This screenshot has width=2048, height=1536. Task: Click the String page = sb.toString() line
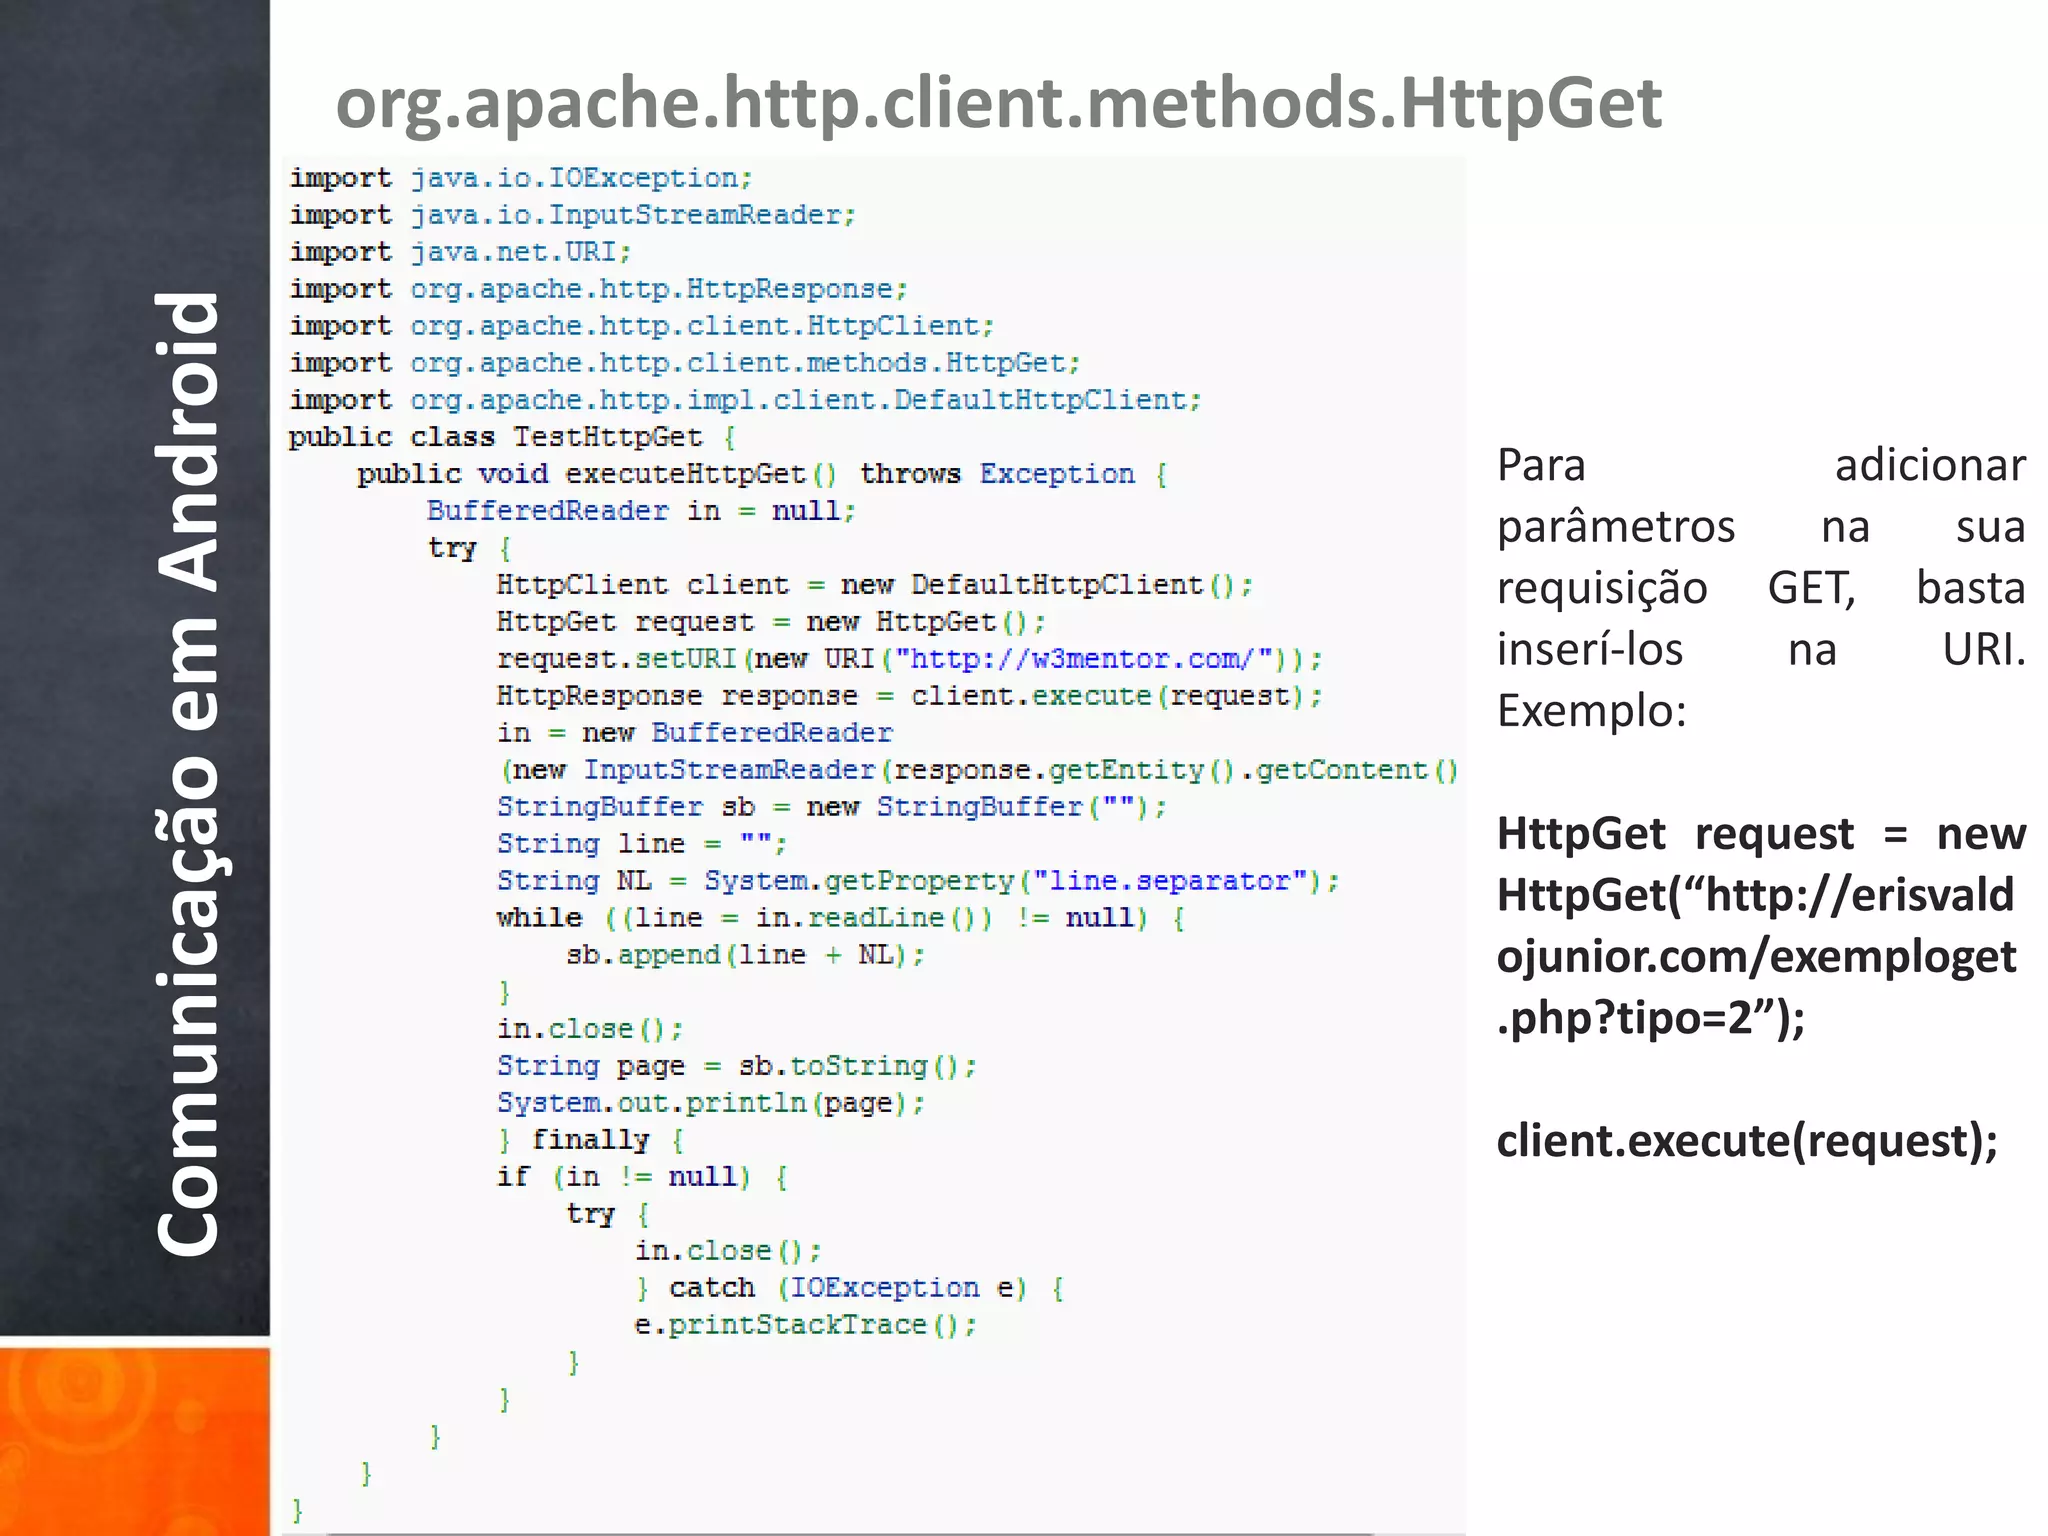pos(737,1066)
